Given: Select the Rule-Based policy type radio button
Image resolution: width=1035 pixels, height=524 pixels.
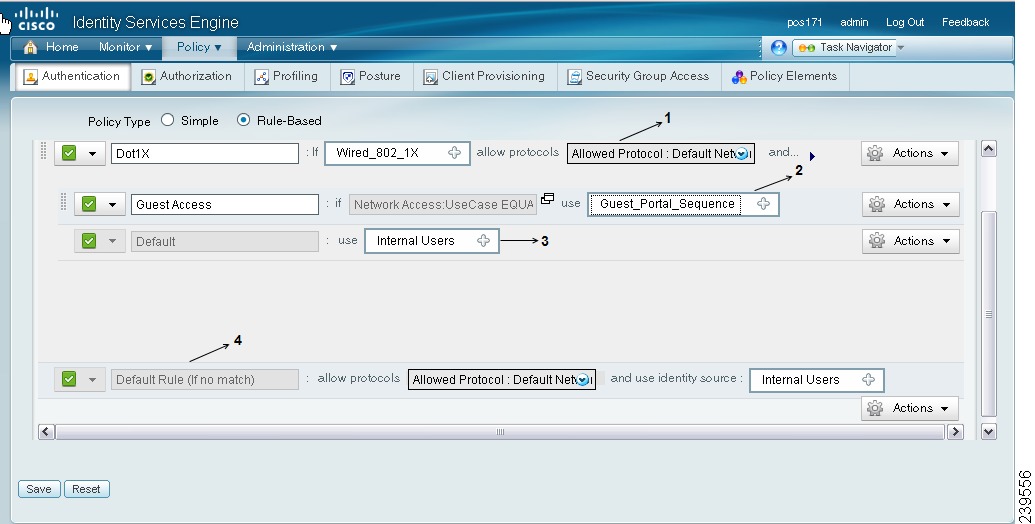Looking at the screenshot, I should pyautogui.click(x=244, y=120).
